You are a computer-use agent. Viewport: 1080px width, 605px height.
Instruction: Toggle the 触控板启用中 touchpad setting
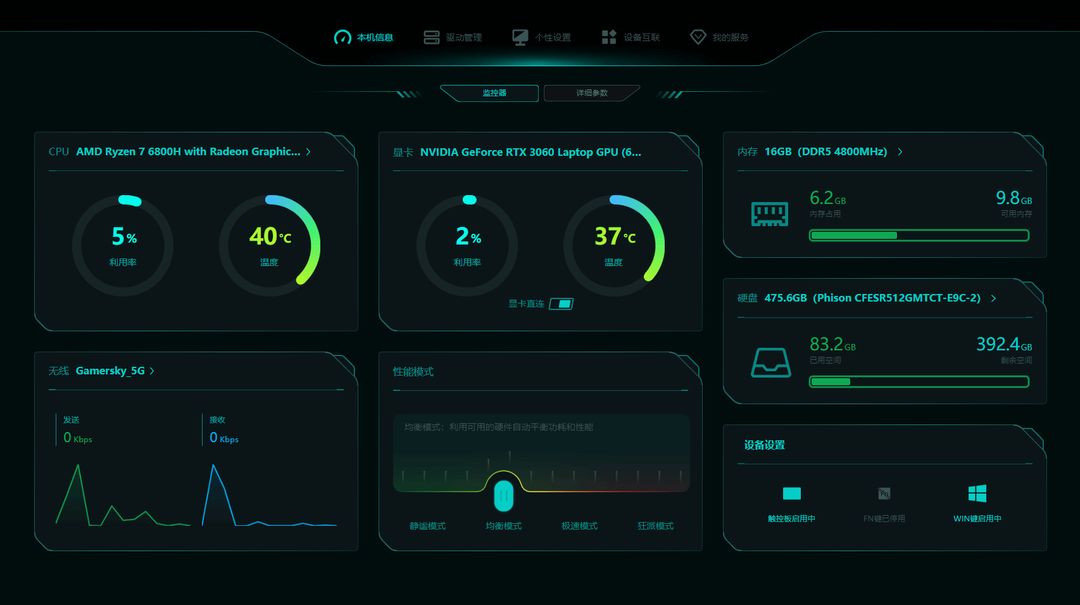point(791,504)
